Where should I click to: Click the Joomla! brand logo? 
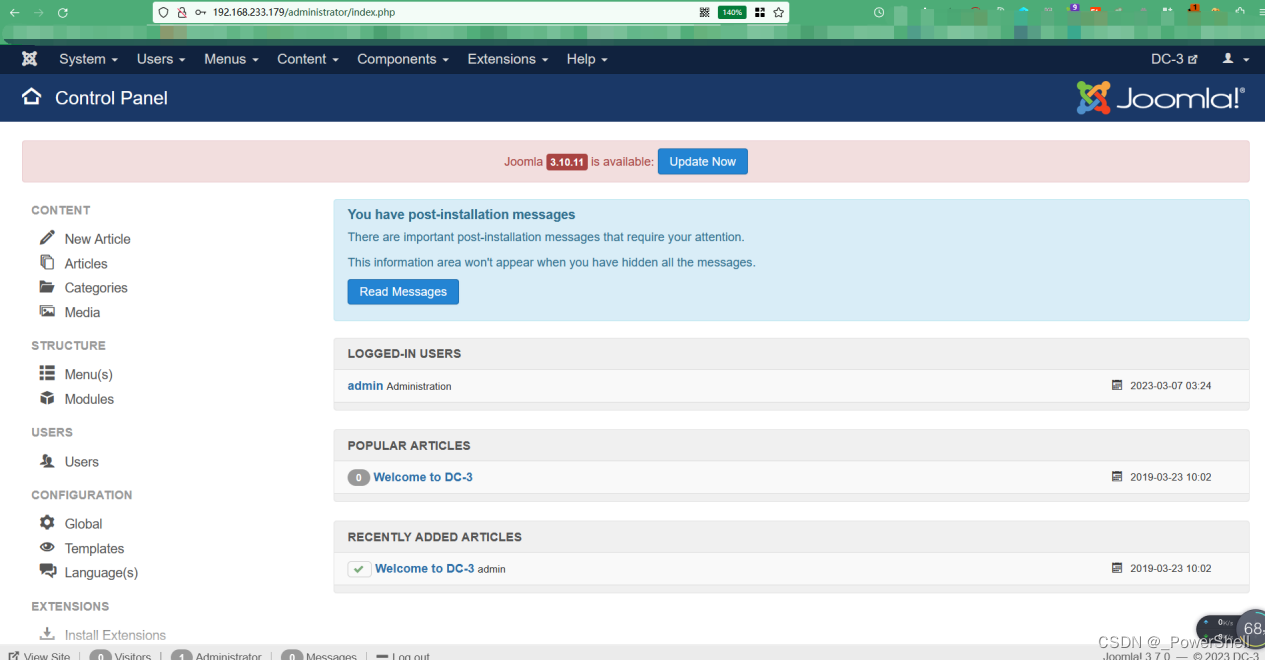(x=1161, y=98)
